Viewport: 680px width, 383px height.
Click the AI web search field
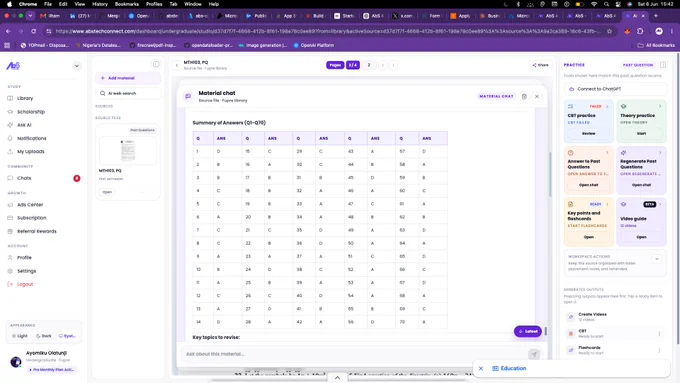coord(128,93)
